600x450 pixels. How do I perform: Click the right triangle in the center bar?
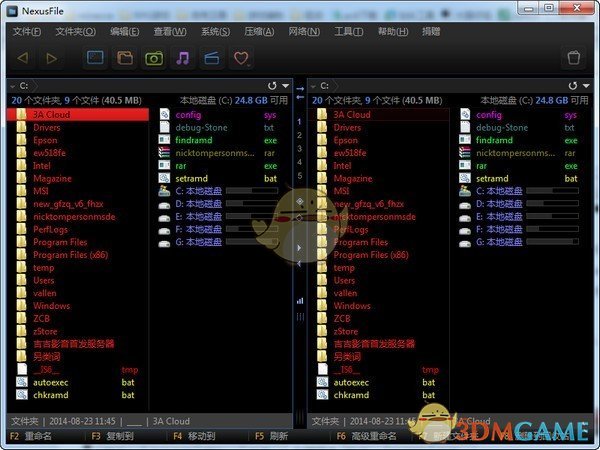tap(300, 248)
